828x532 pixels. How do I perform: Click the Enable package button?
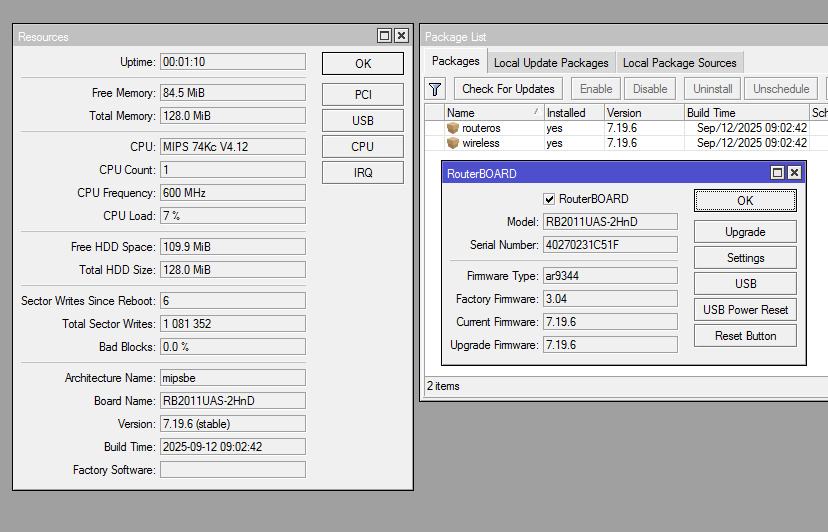(x=596, y=89)
